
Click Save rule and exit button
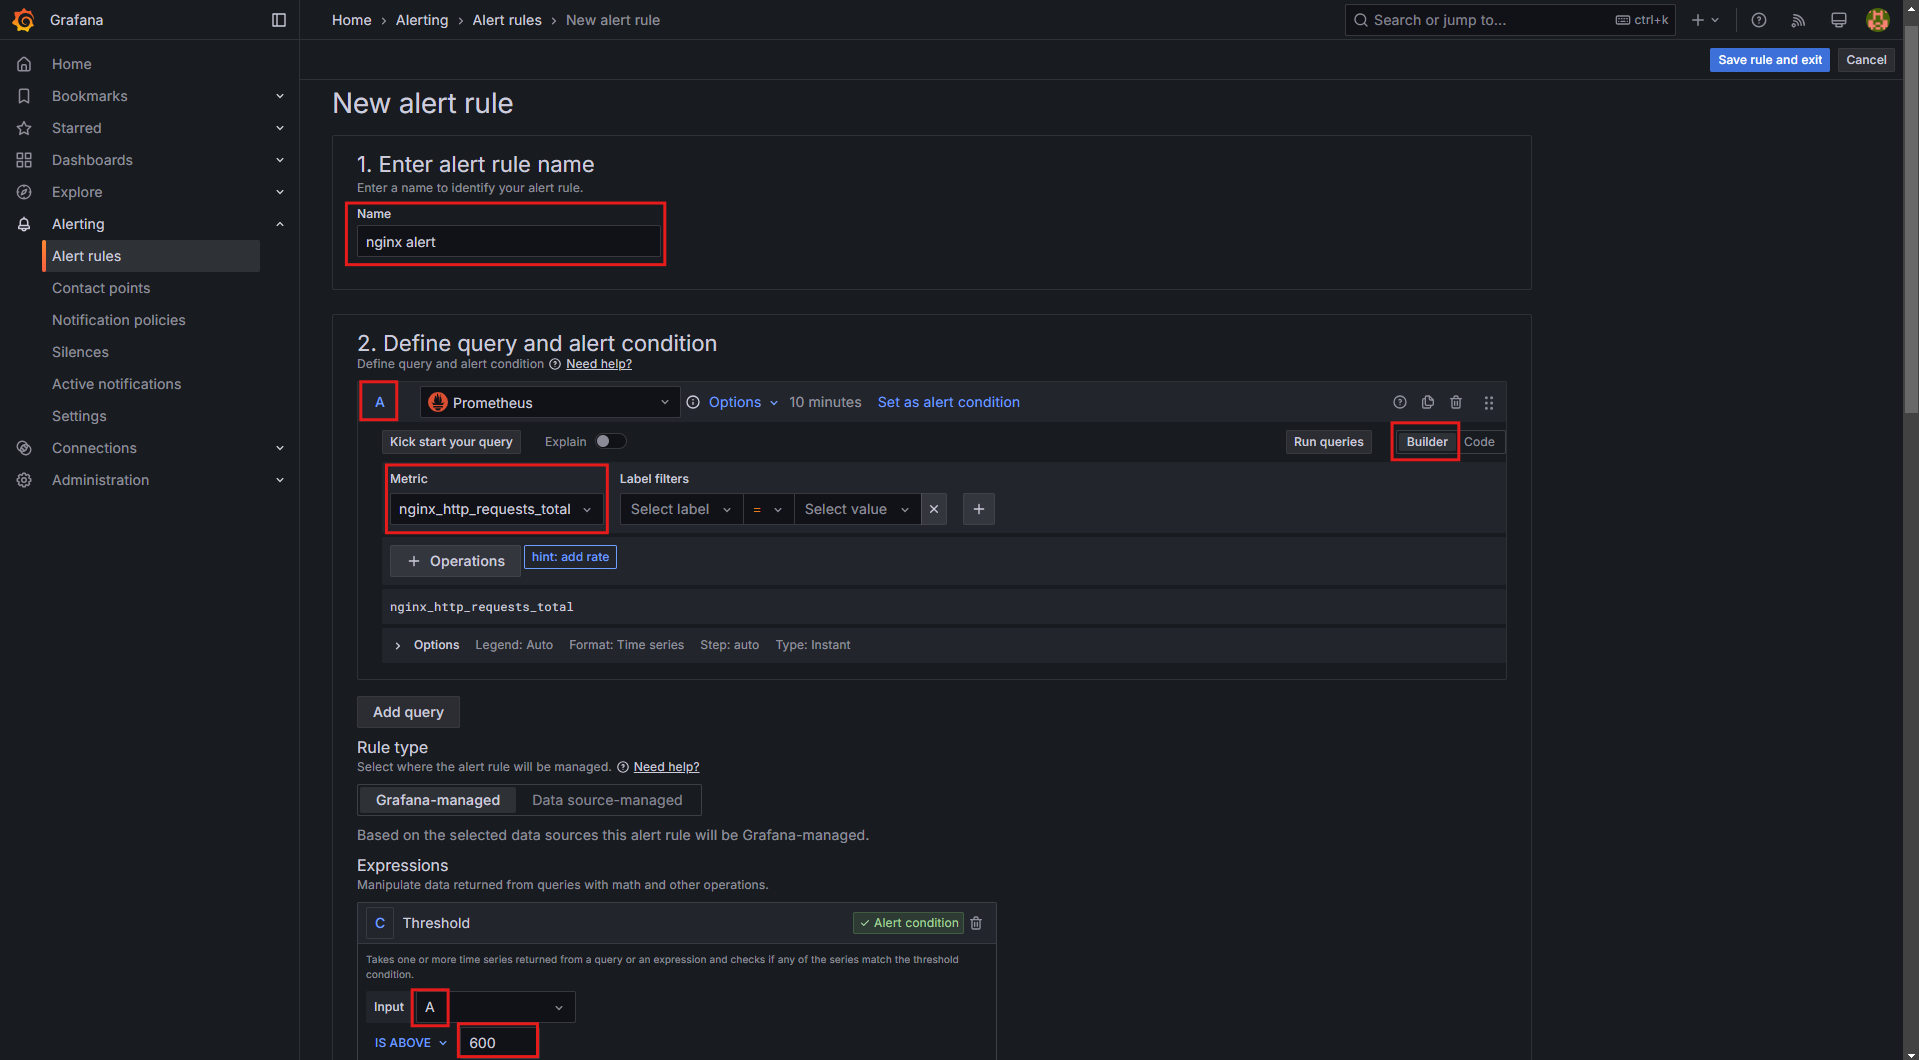(1769, 60)
